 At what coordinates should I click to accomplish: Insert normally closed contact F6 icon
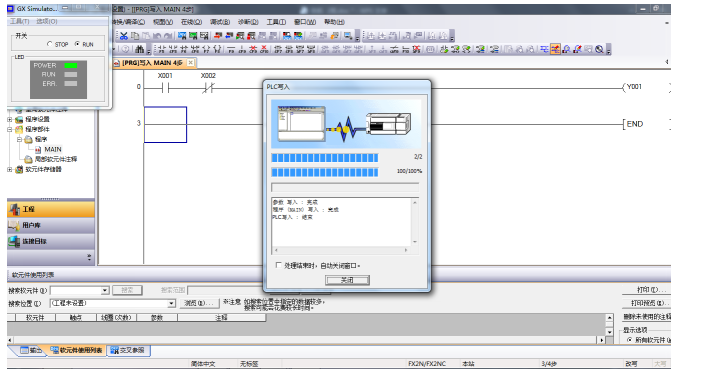pos(184,49)
